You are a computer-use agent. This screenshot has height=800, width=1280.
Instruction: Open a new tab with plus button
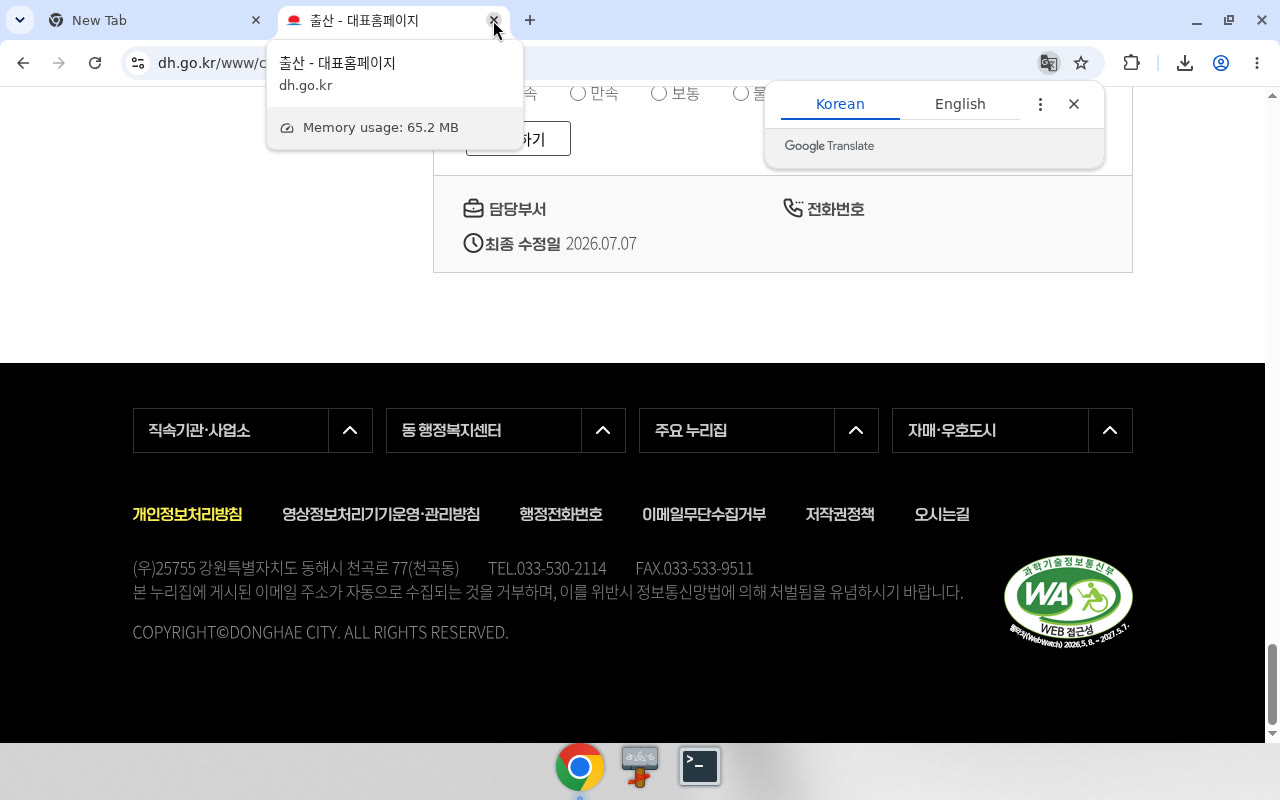530,20
